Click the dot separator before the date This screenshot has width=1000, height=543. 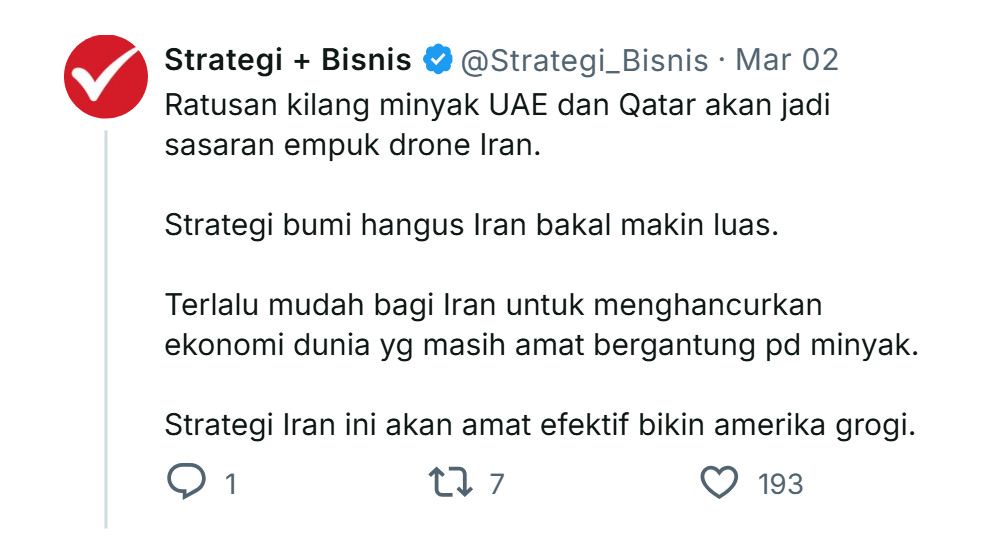[721, 60]
